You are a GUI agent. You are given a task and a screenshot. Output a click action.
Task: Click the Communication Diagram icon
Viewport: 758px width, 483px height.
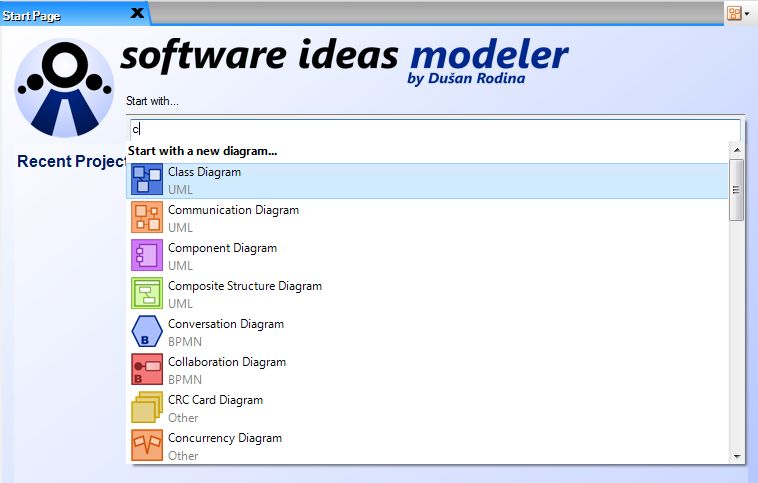(147, 217)
